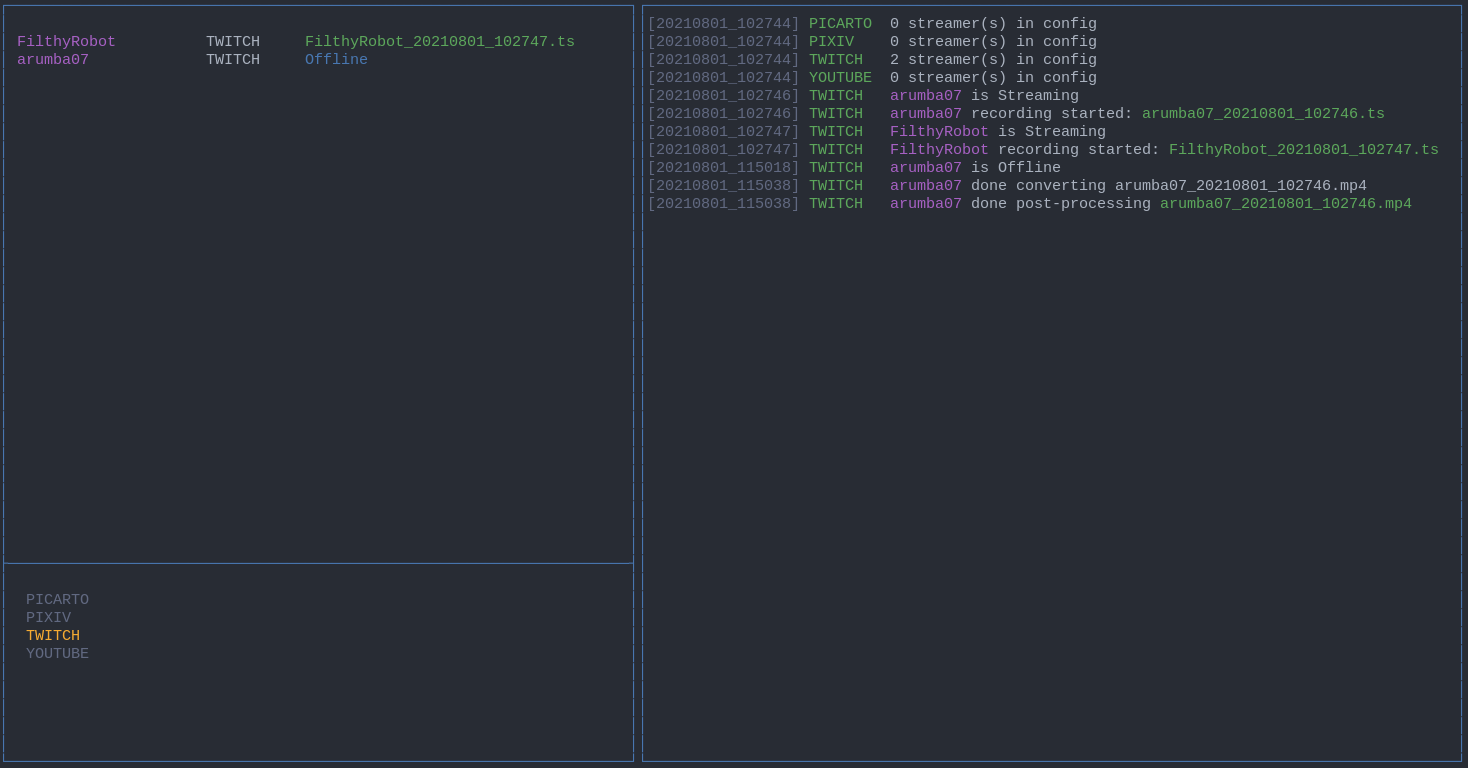1468x768 pixels.
Task: Click the highlighted orange TWITCH site entry
Action: (53, 636)
